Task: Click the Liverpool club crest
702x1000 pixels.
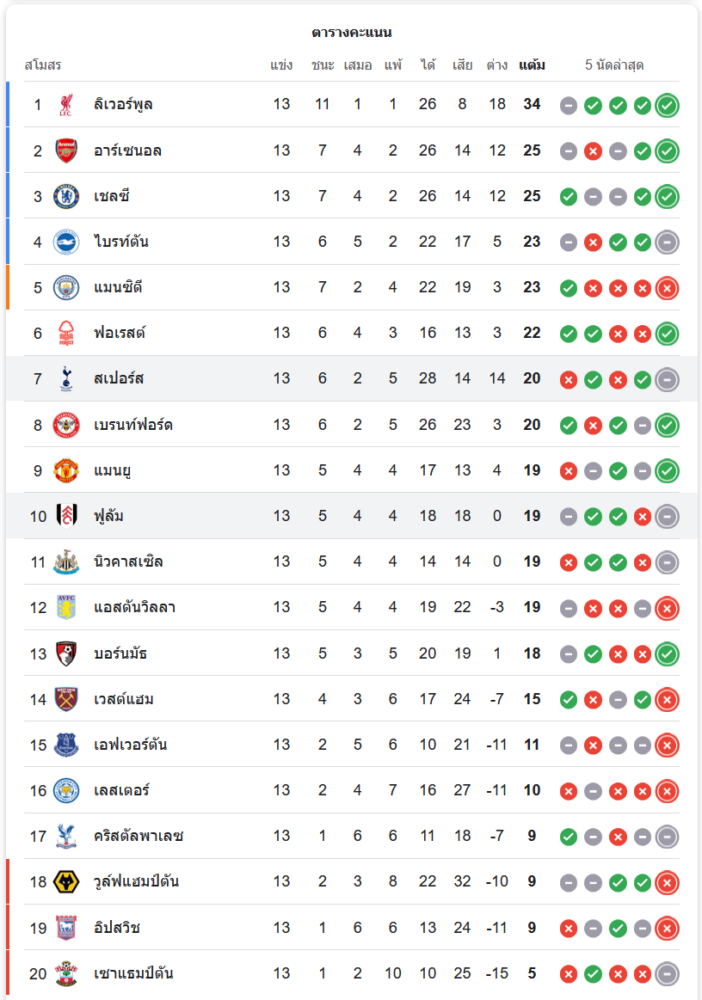Action: tap(66, 105)
